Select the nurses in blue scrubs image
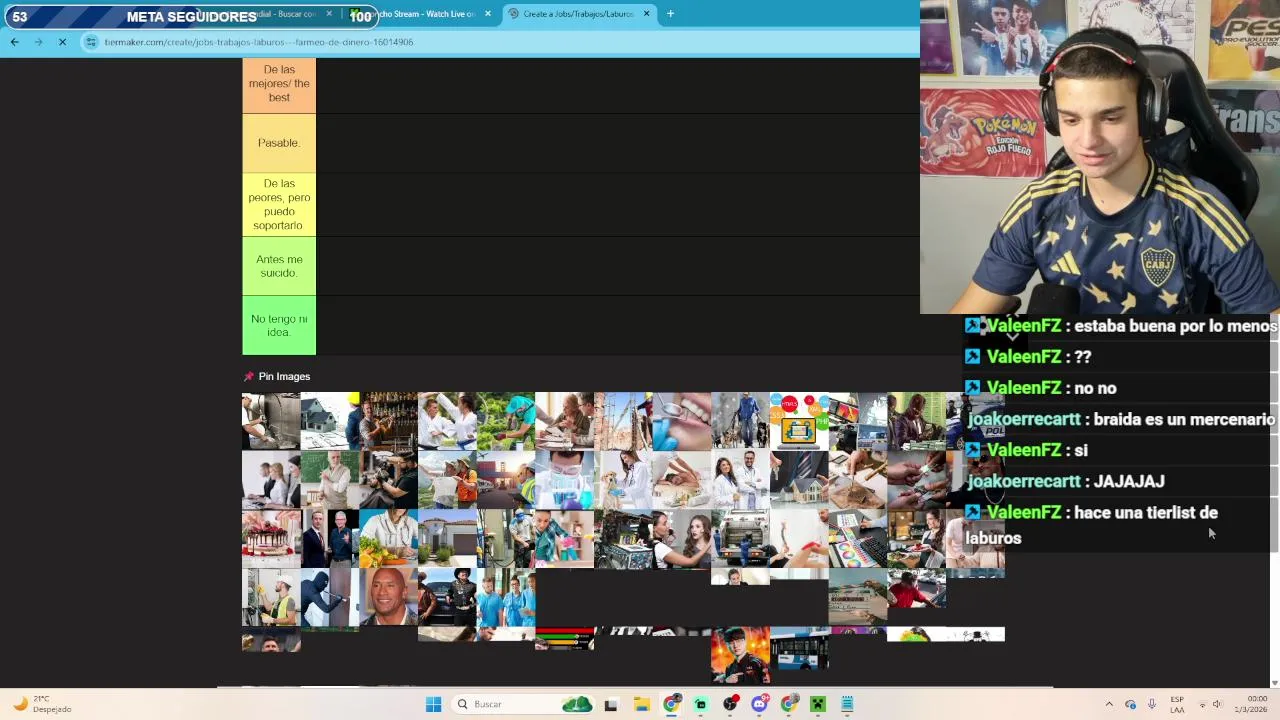This screenshot has height=720, width=1280. pos(506,598)
